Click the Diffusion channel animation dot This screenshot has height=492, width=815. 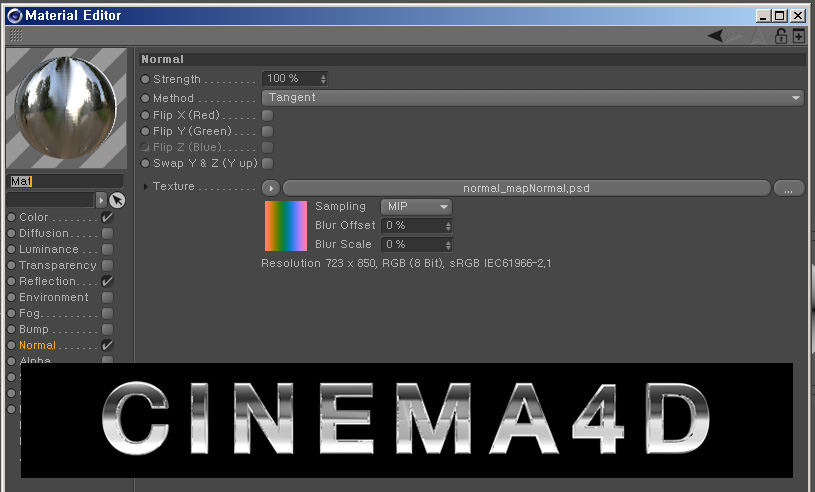tap(11, 233)
